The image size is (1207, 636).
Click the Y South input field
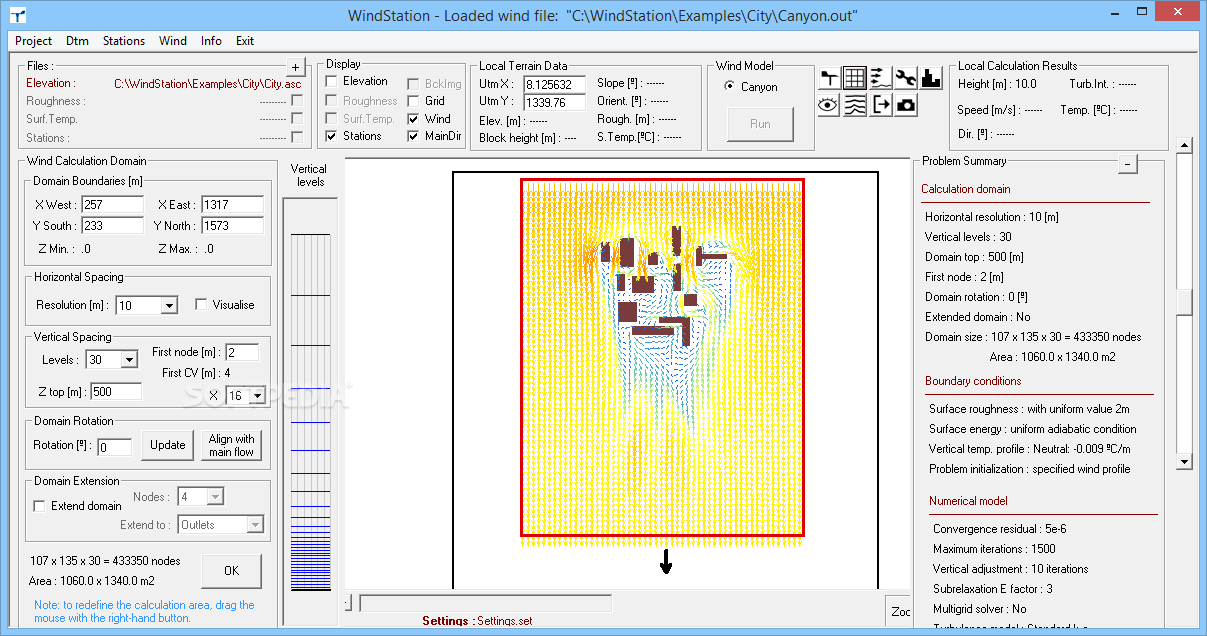[x=113, y=226]
